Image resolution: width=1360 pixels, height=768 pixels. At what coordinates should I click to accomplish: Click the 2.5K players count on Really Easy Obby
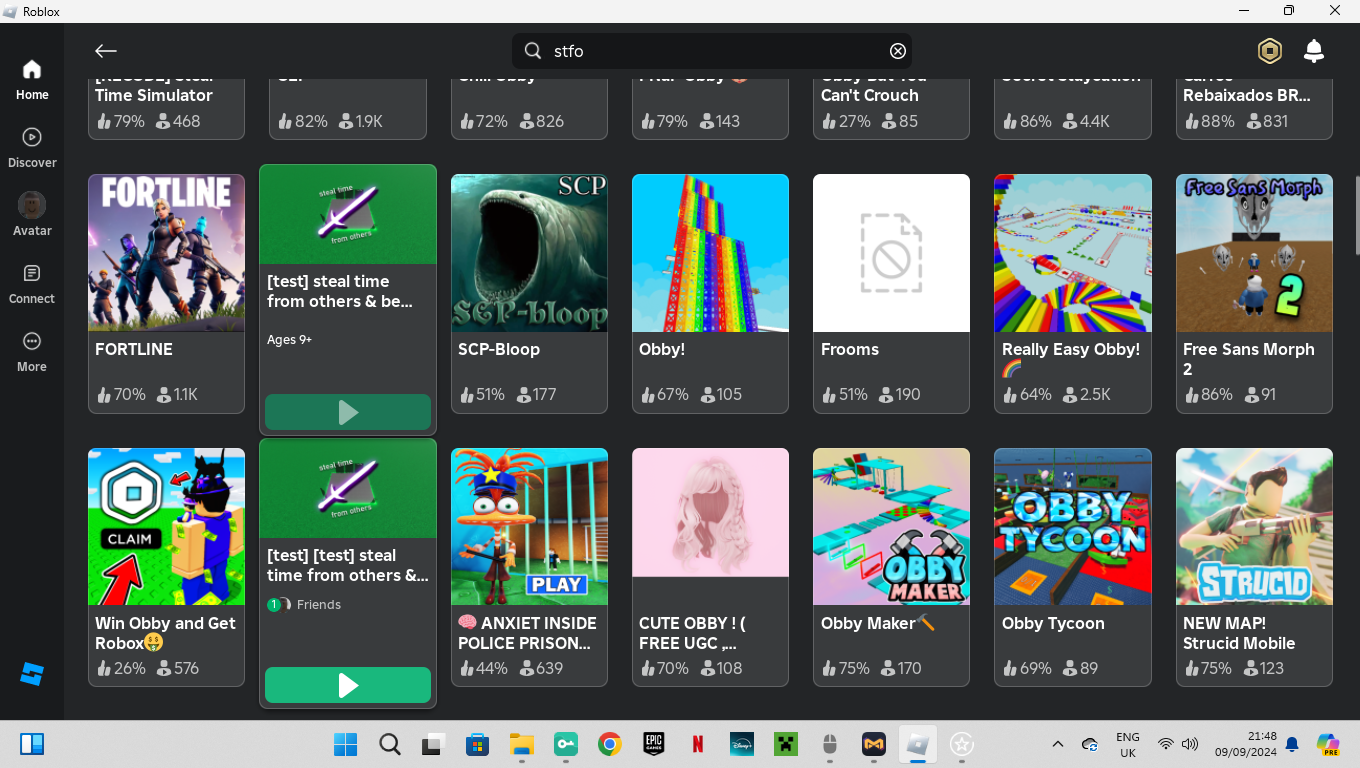(1087, 394)
